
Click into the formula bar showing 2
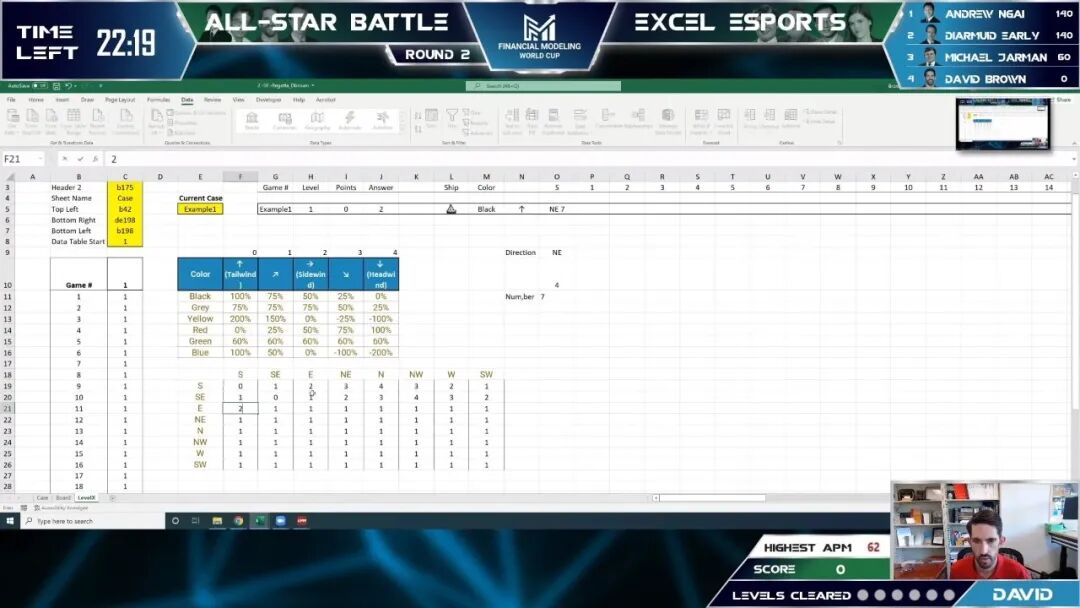(x=585, y=159)
